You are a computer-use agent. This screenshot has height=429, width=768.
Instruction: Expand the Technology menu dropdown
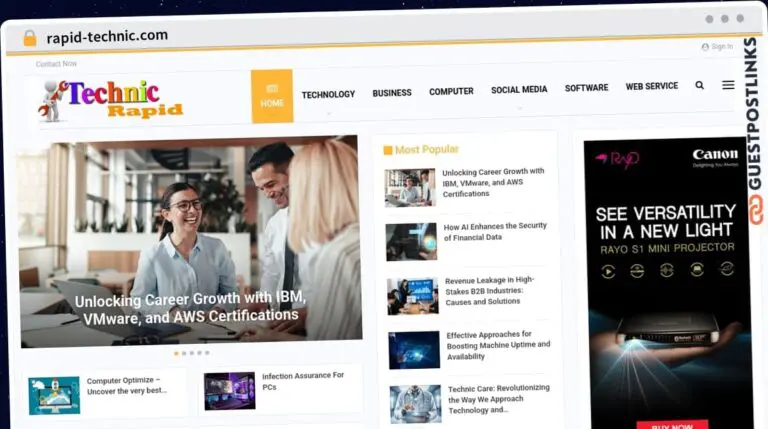tap(328, 94)
